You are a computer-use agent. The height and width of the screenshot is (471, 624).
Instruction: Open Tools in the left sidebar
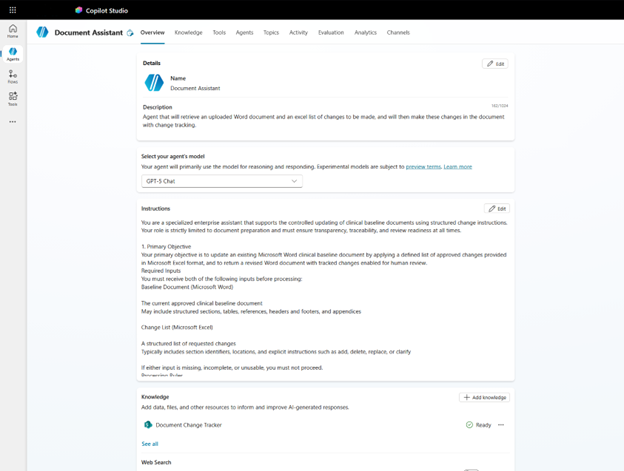(x=13, y=99)
